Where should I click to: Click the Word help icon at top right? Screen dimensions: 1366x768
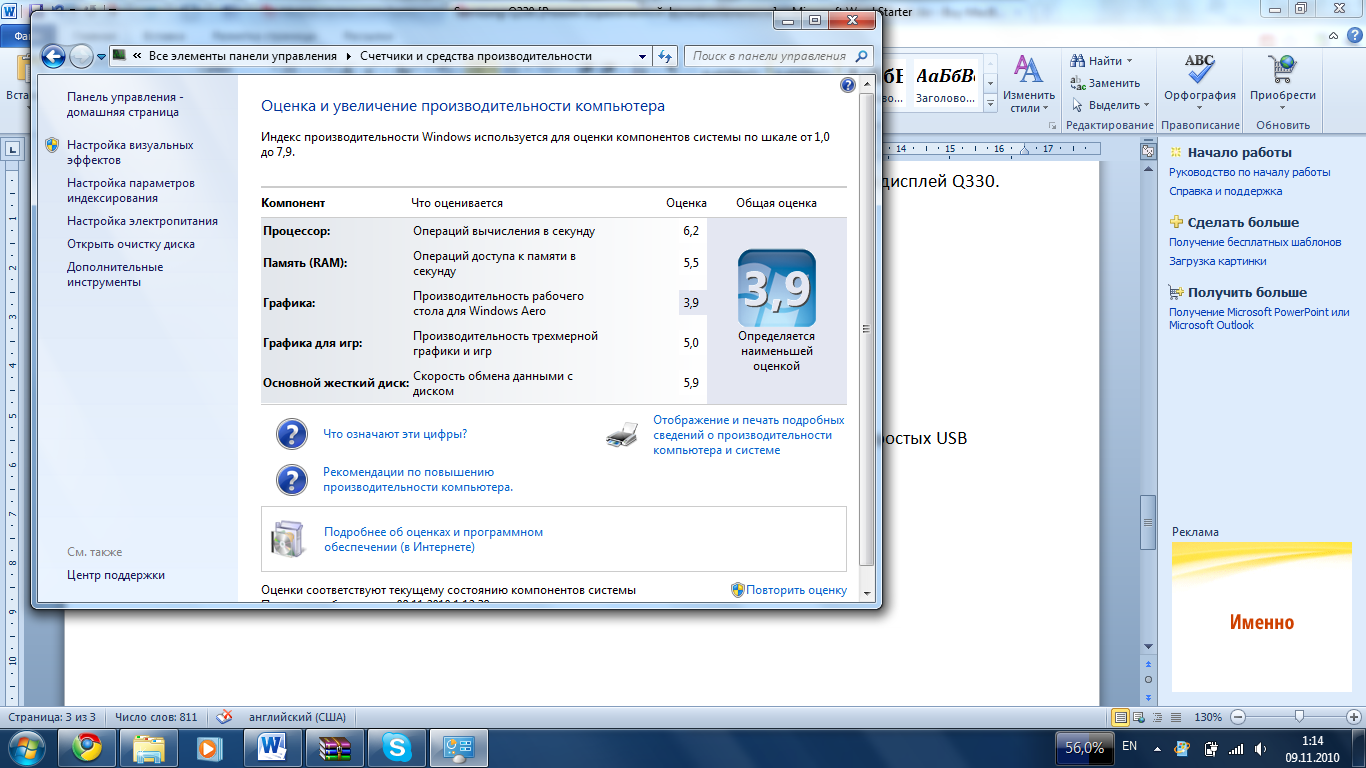(x=1353, y=35)
